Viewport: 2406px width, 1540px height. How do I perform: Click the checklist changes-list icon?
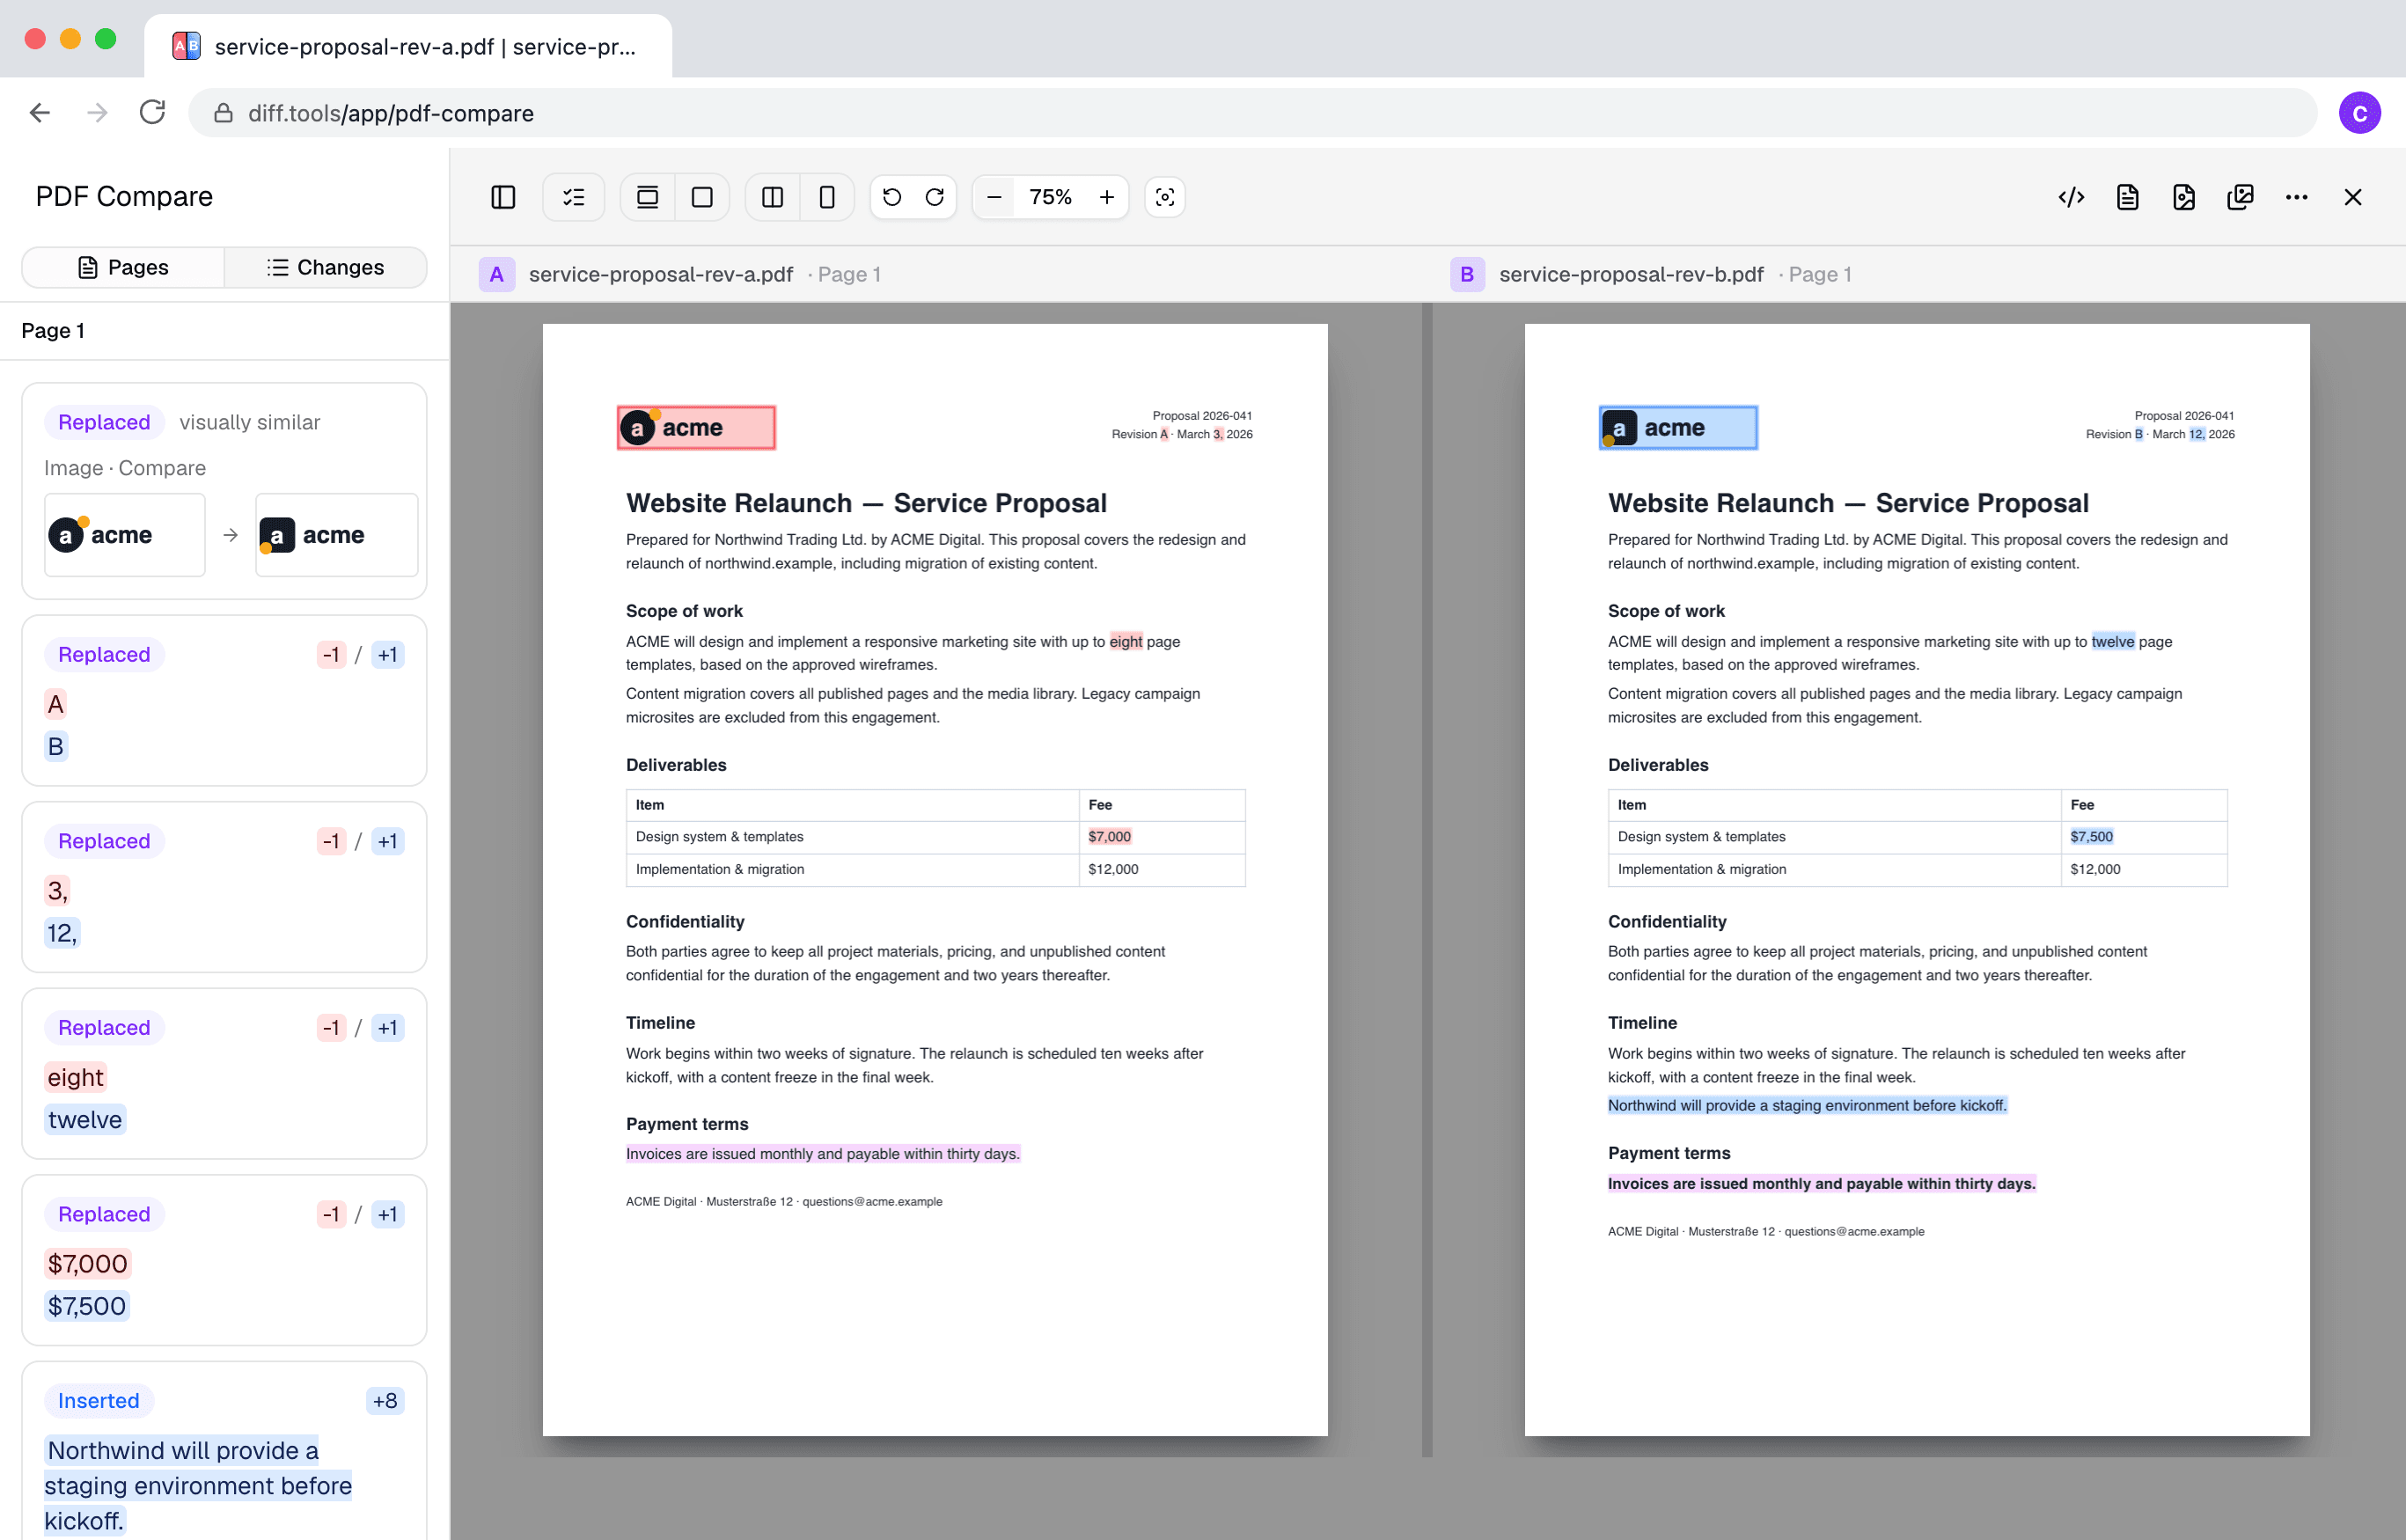pyautogui.click(x=574, y=197)
